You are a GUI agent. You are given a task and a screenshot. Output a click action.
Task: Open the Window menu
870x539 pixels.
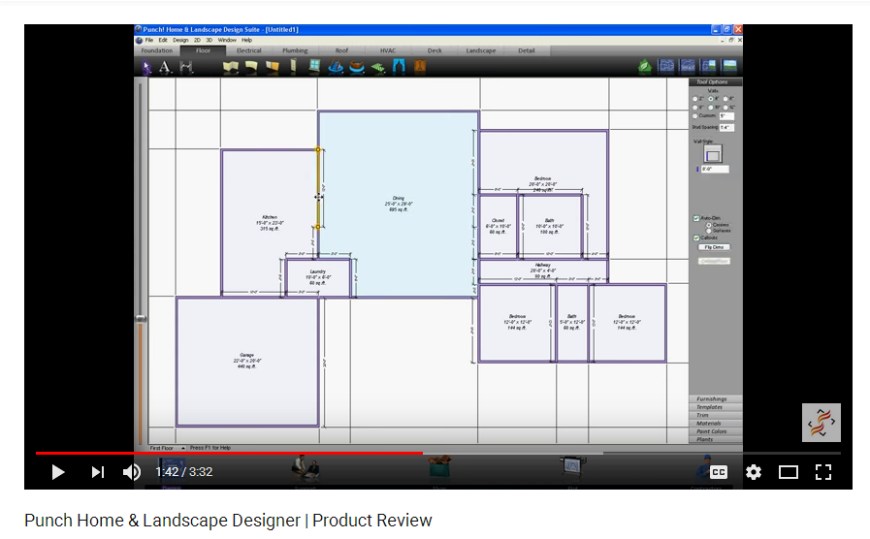tap(227, 40)
